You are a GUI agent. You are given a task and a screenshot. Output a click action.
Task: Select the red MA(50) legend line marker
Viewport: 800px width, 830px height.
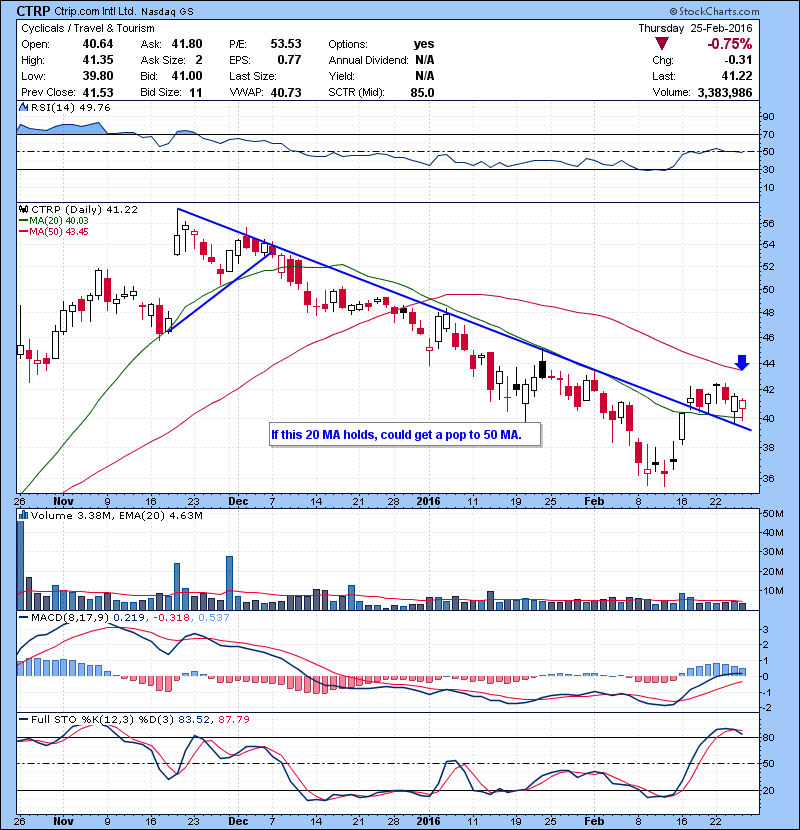pos(23,232)
